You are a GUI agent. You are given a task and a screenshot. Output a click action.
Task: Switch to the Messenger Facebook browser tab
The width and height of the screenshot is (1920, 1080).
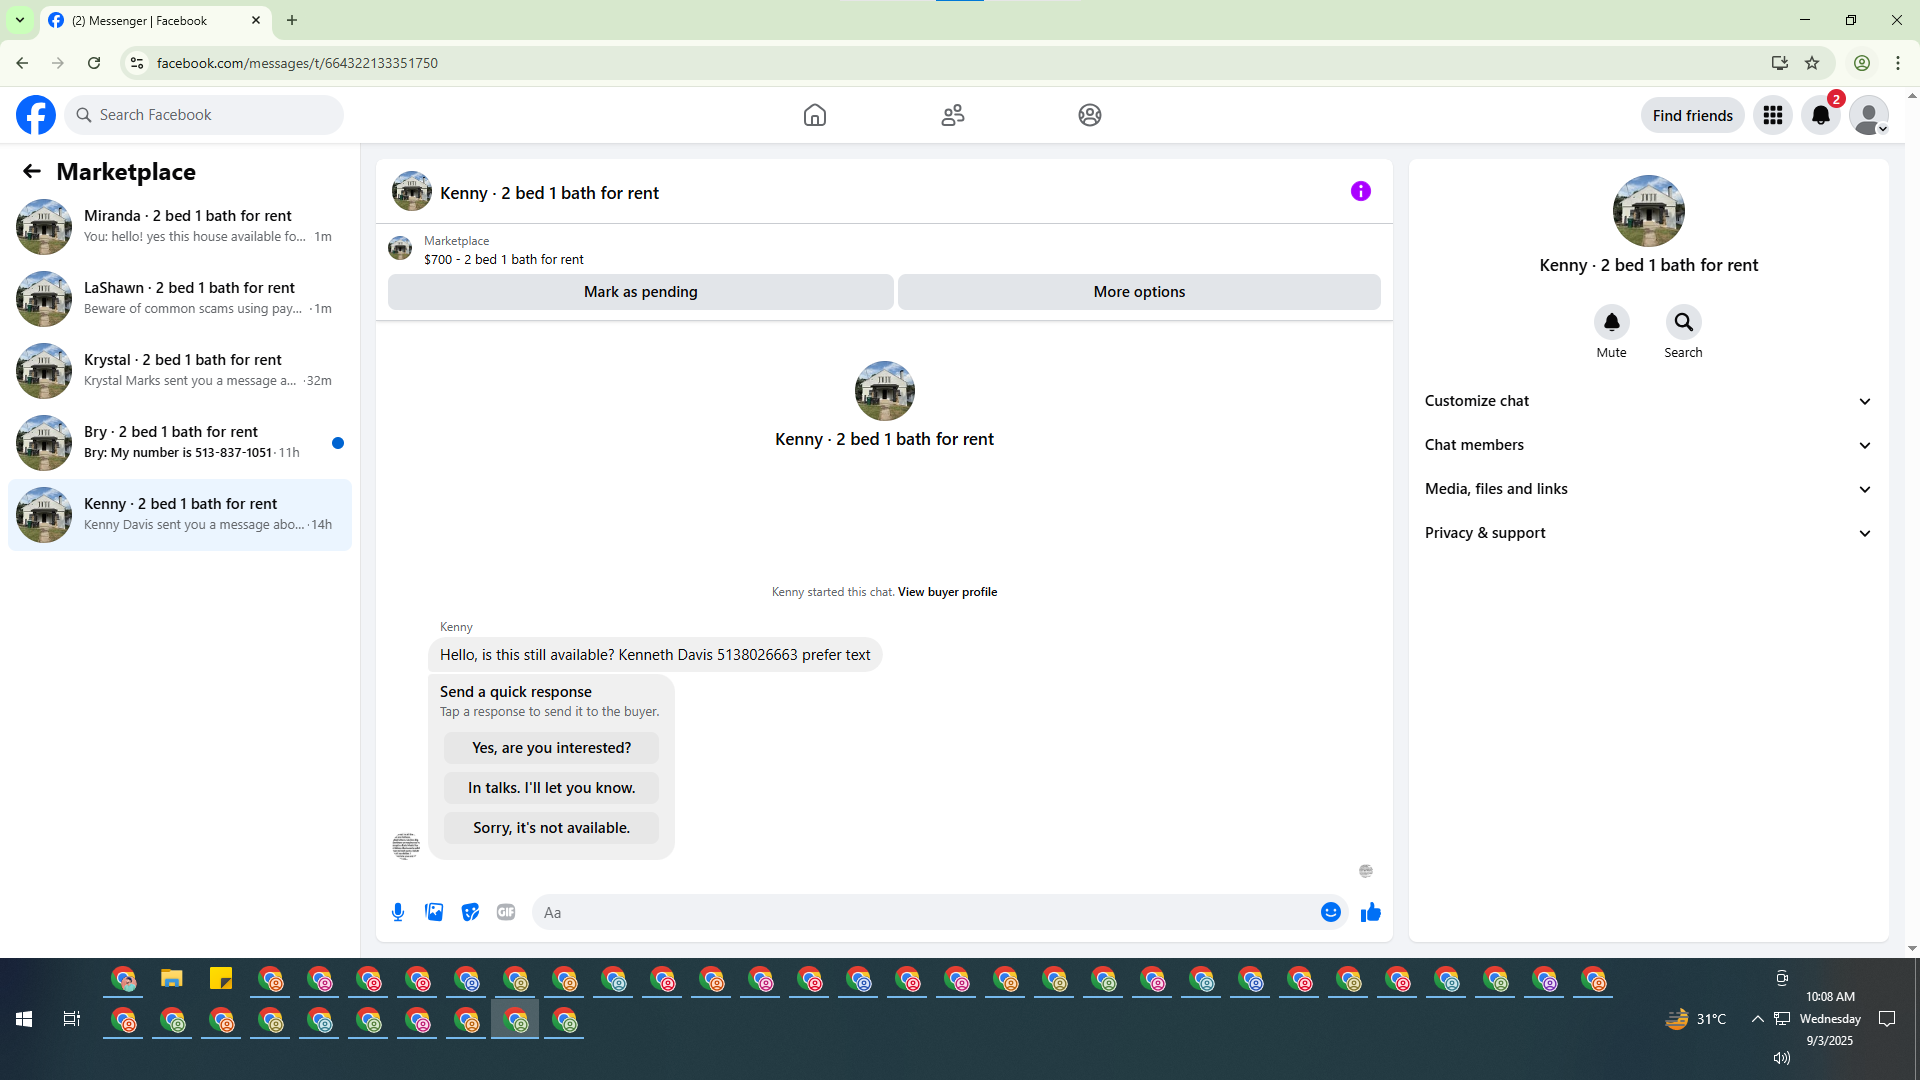(x=155, y=20)
